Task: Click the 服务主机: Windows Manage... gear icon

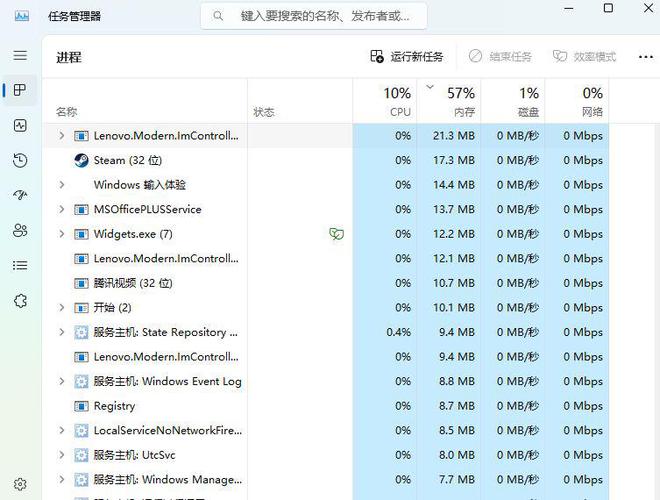Action: point(81,480)
